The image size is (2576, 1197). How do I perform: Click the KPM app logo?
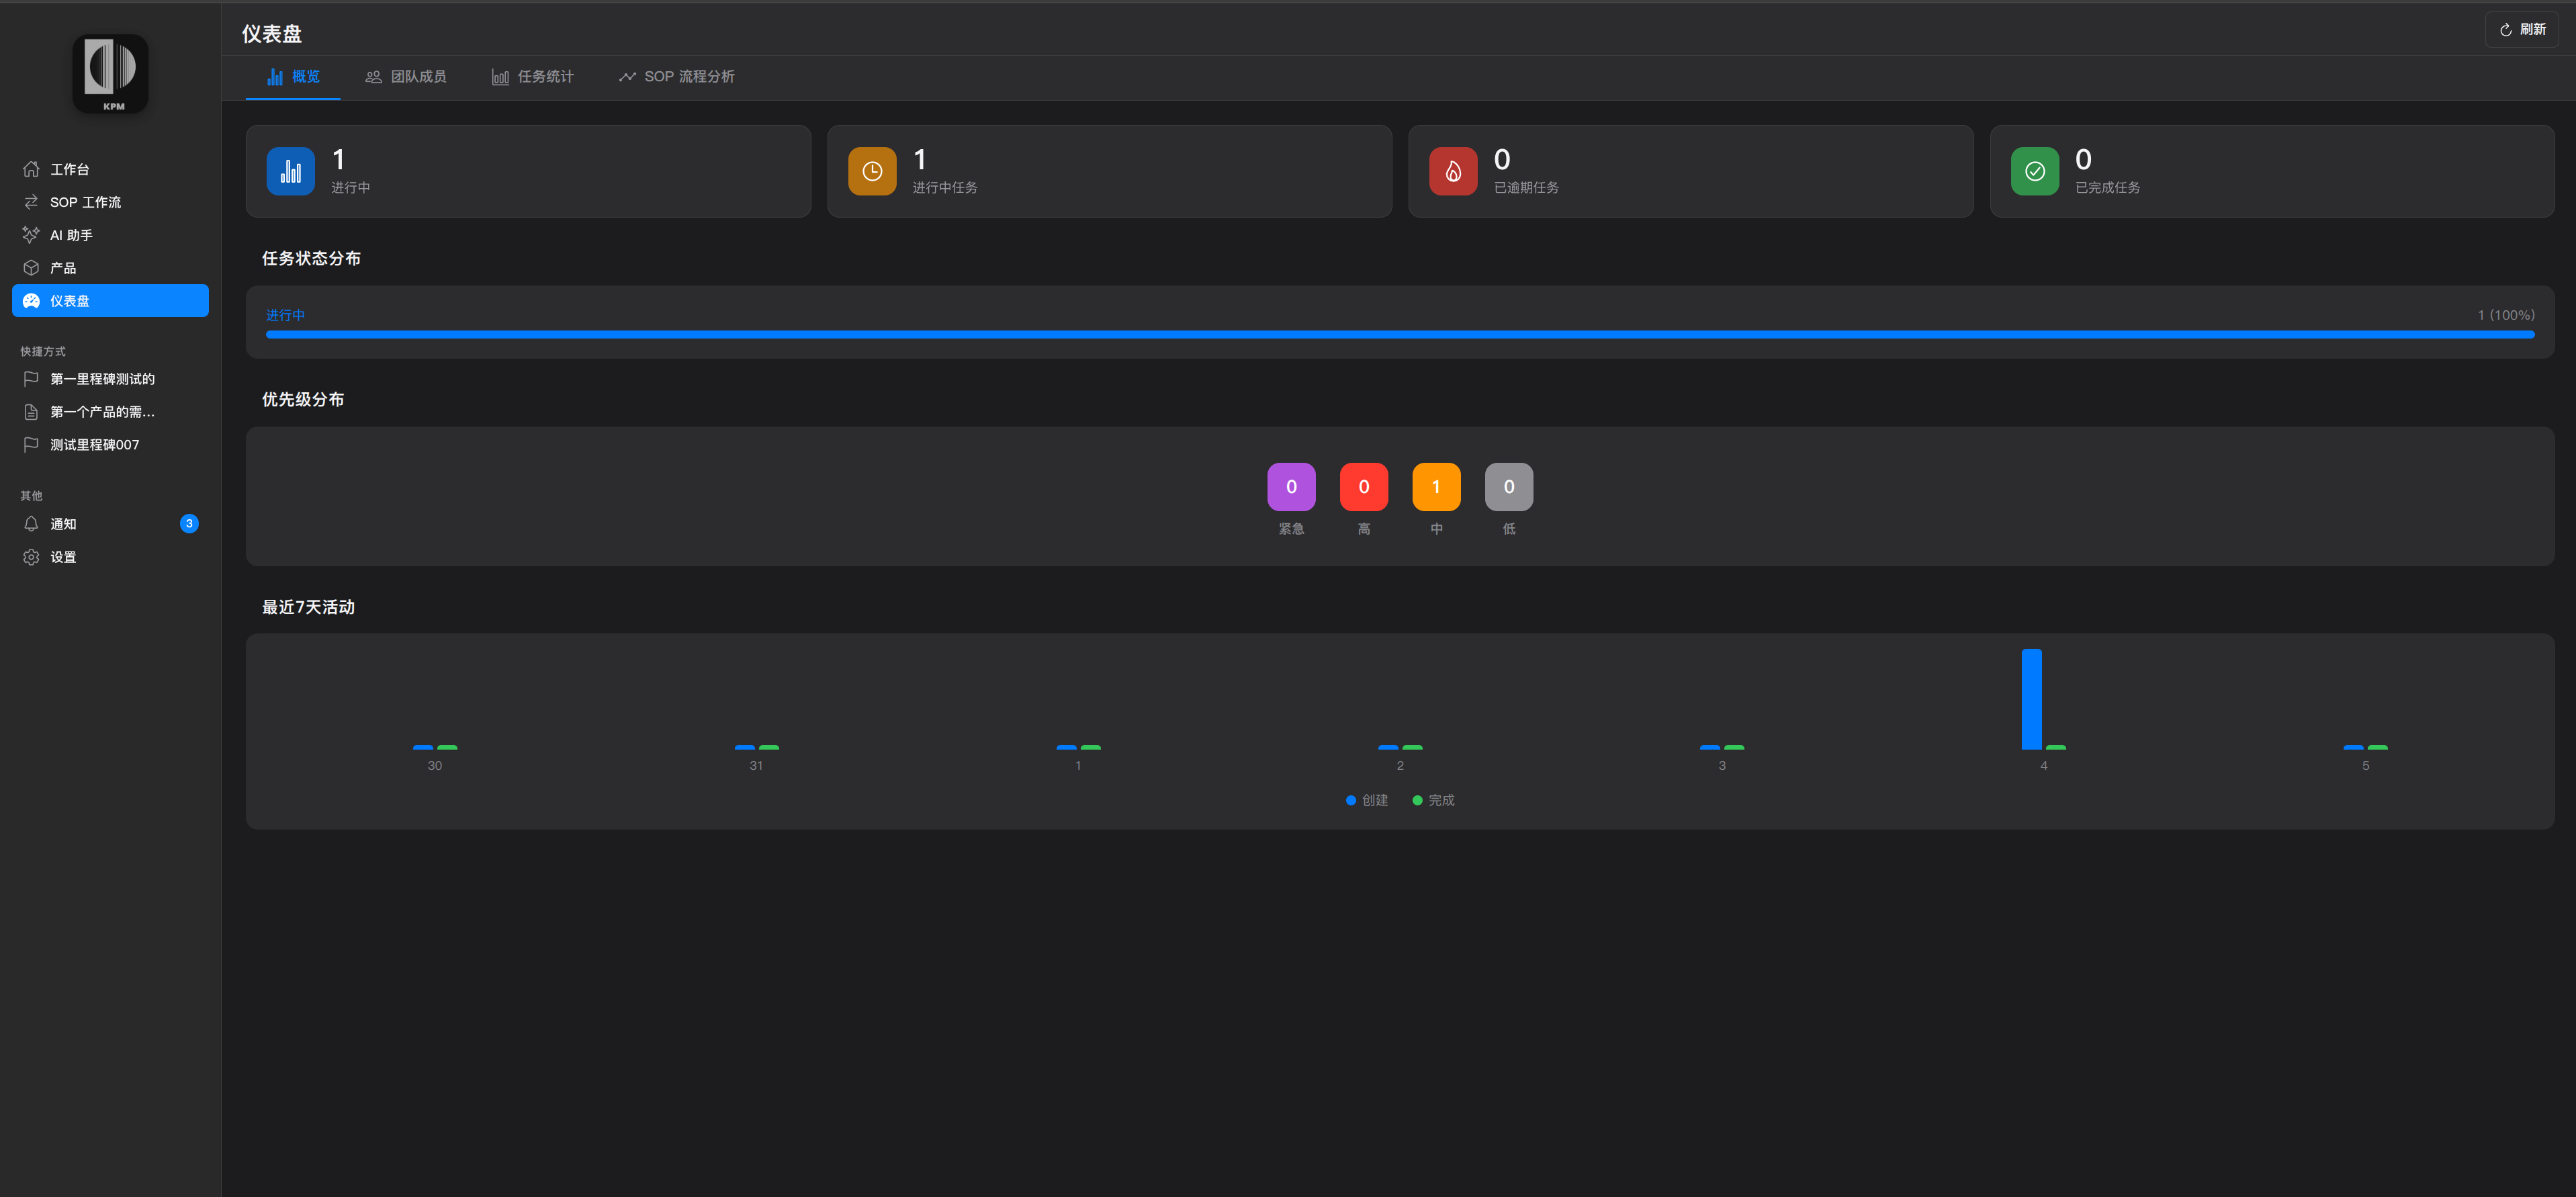point(110,73)
